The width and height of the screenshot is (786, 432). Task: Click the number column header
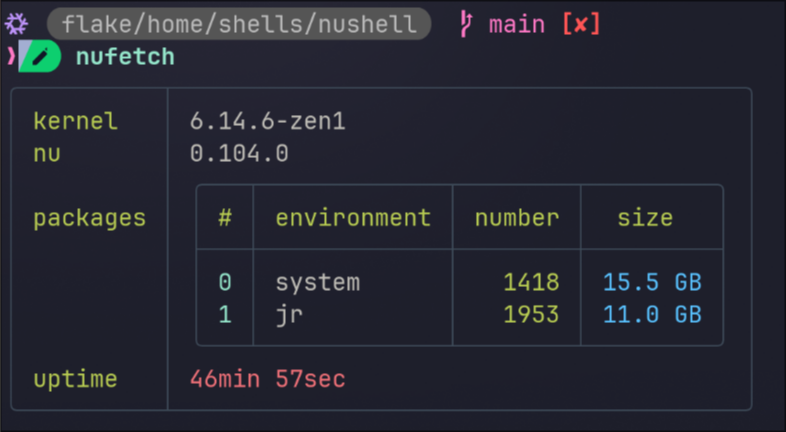click(517, 218)
